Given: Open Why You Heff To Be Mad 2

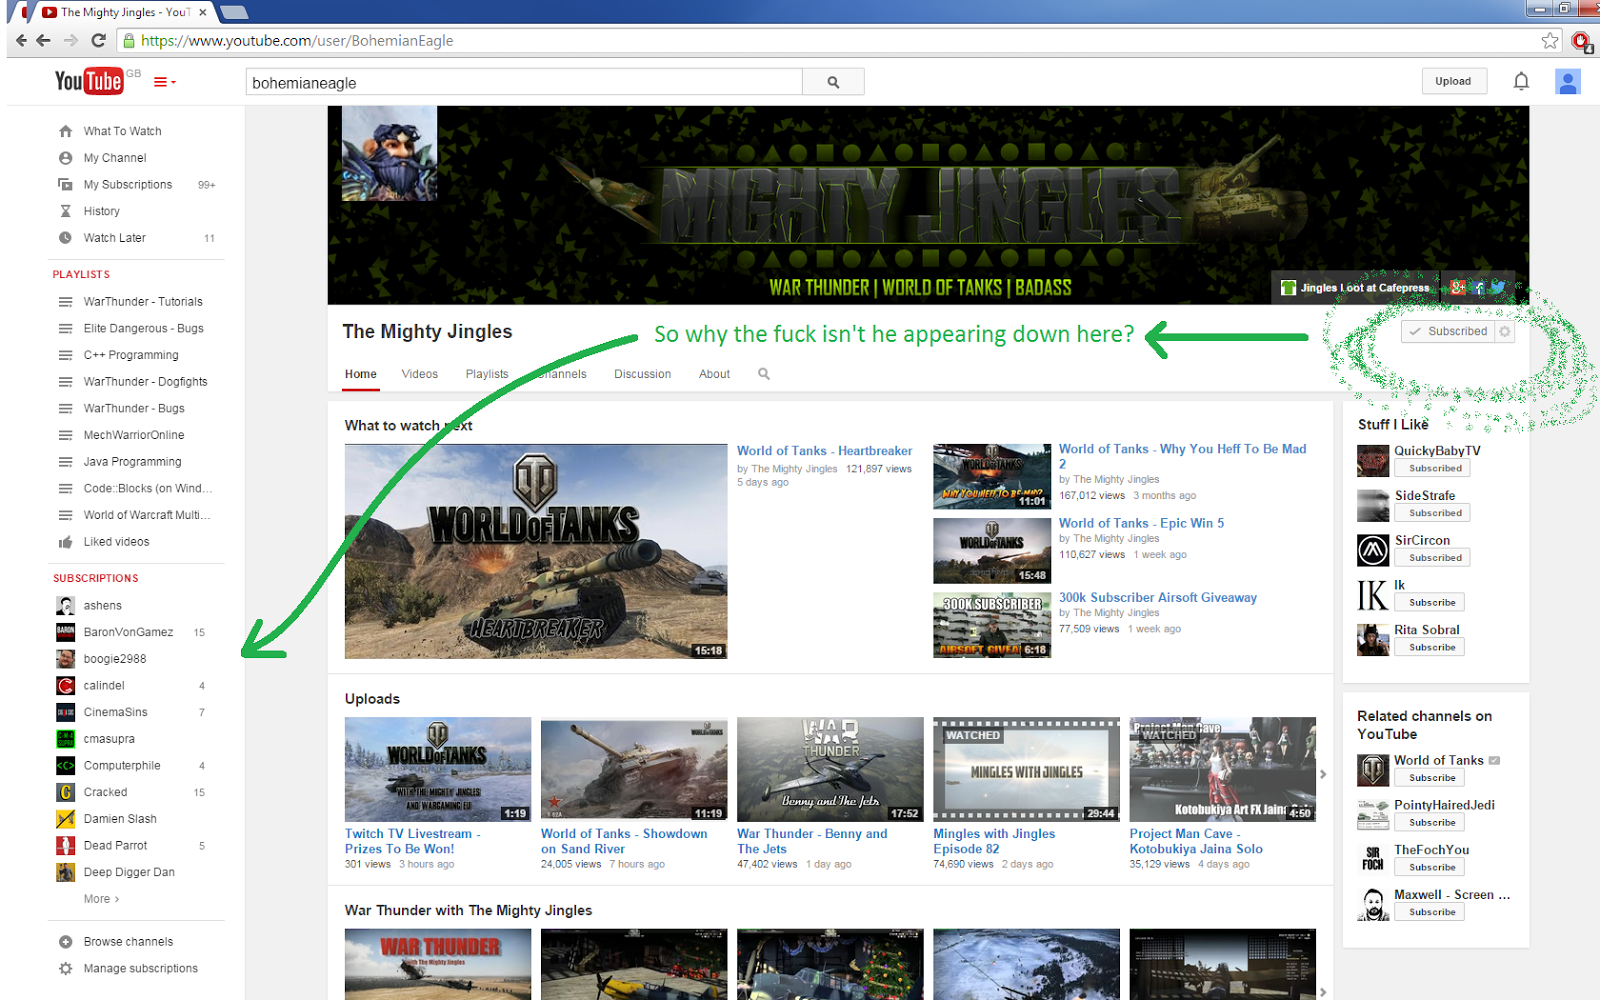Looking at the screenshot, I should [x=1183, y=456].
